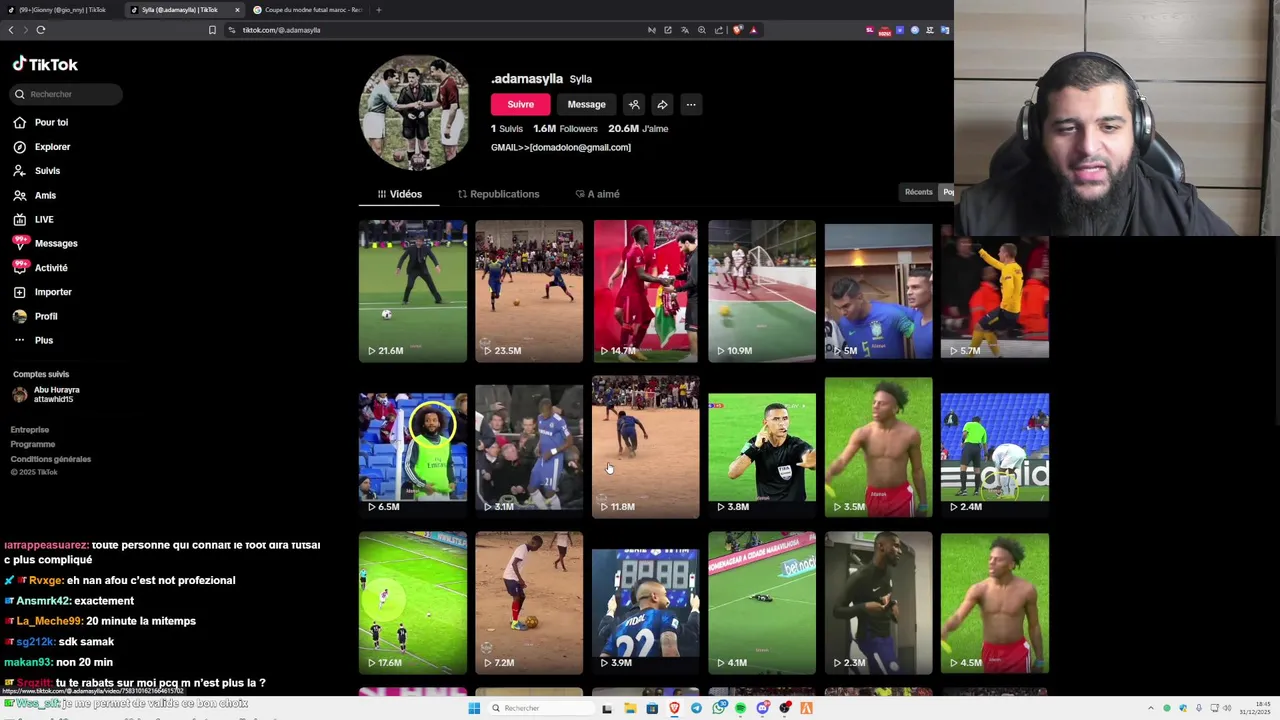Share the .adamasylla profile
This screenshot has width=1280, height=720.
click(x=662, y=104)
